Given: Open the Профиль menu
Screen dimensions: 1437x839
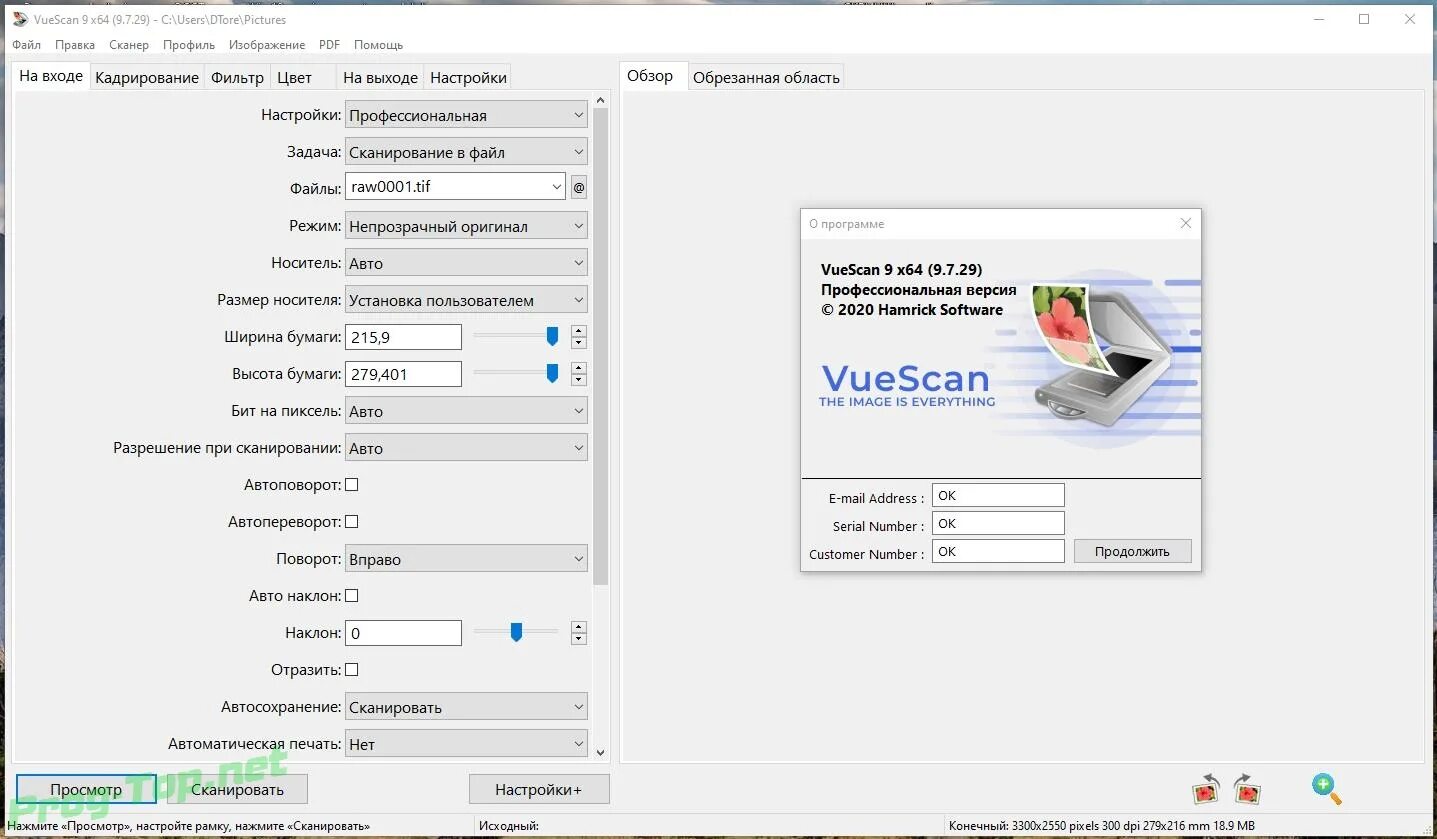Looking at the screenshot, I should (x=189, y=45).
